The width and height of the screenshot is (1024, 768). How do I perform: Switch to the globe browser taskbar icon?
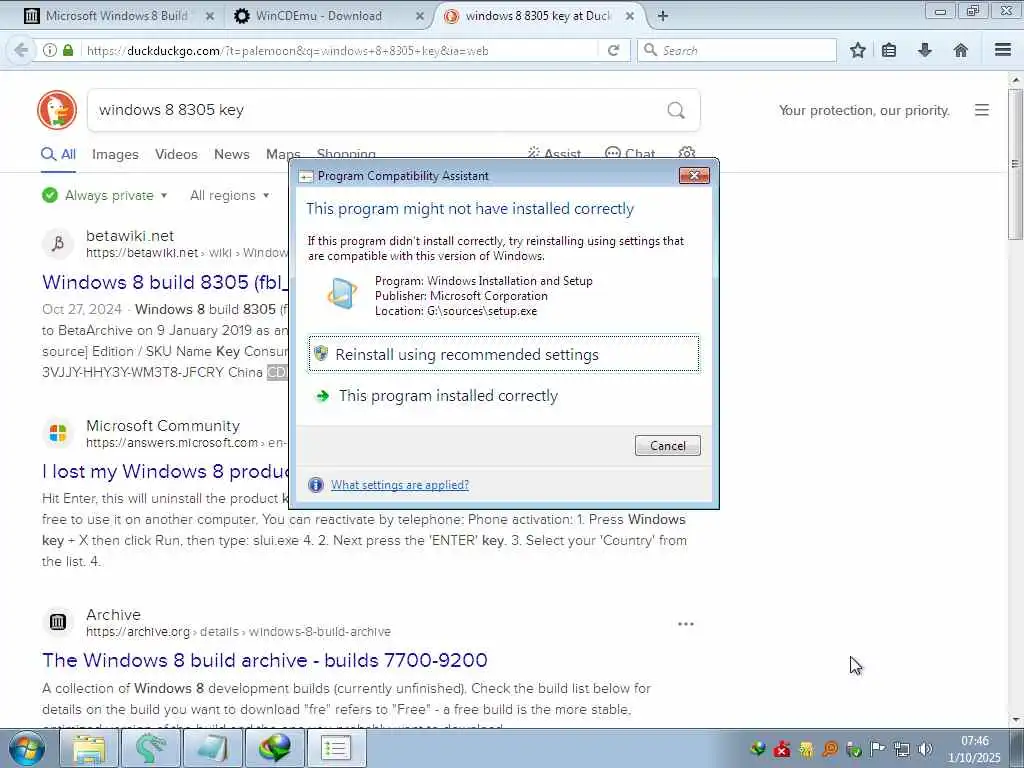pyautogui.click(x=274, y=748)
